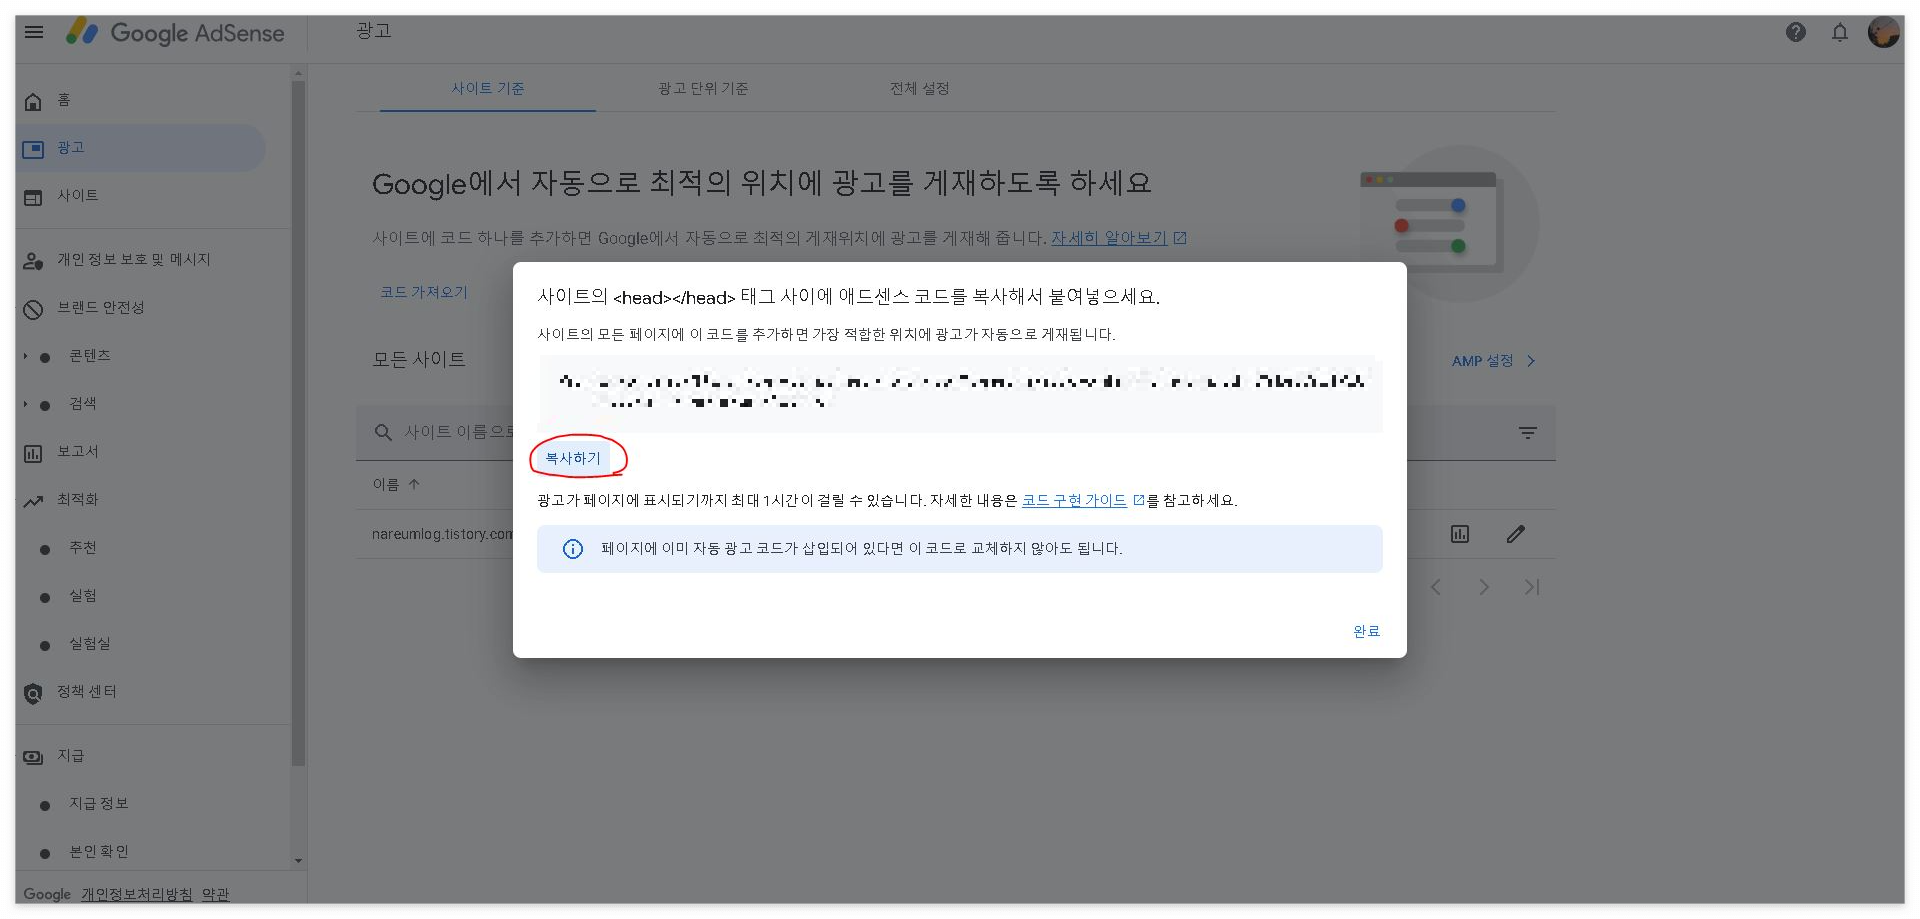The height and width of the screenshot is (919, 1920).
Task: Open the notifications bell
Action: (1840, 32)
